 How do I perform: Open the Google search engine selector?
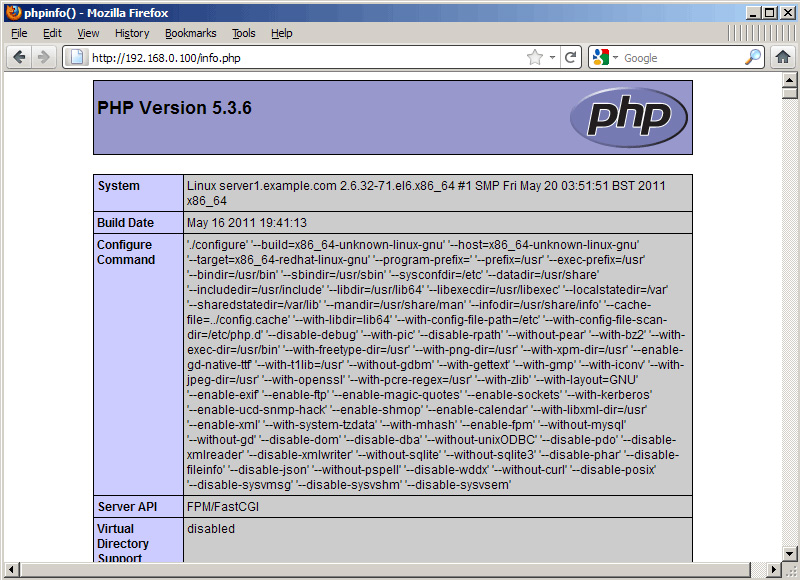[606, 57]
